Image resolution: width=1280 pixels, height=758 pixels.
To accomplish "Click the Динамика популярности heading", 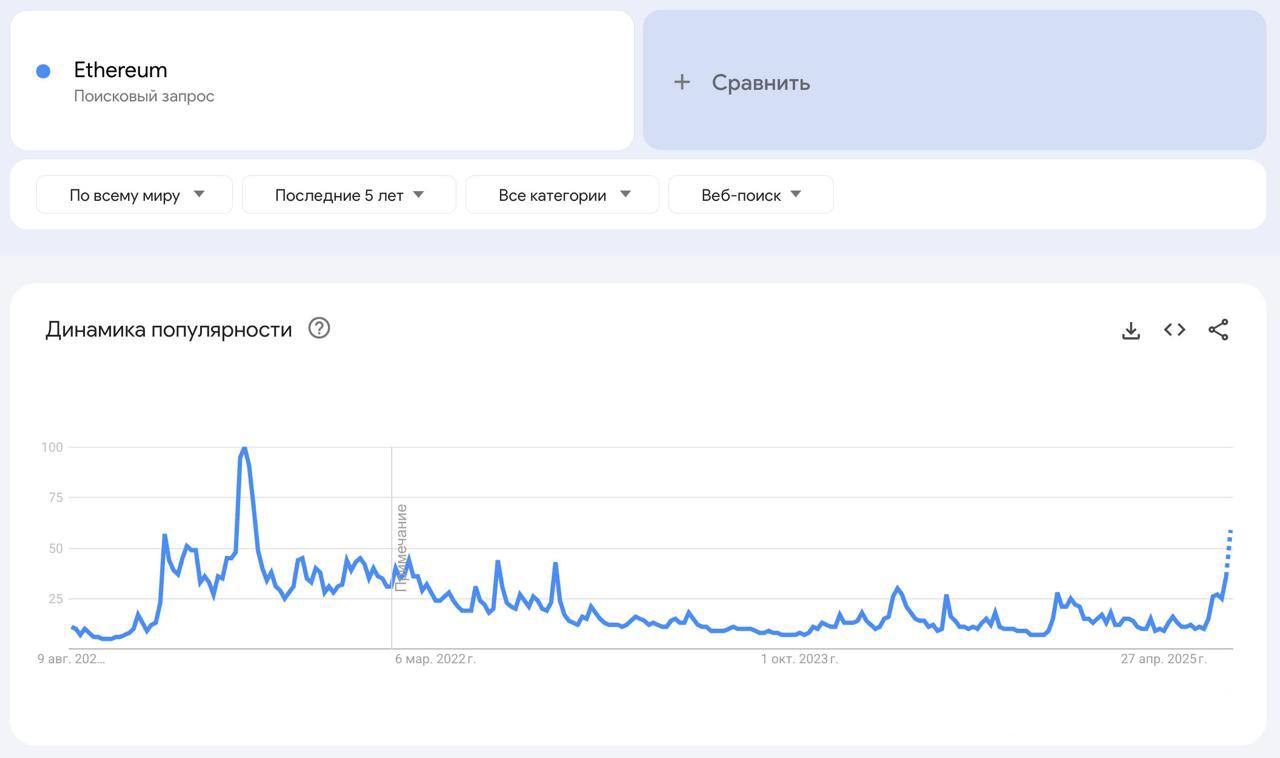I will (x=169, y=329).
